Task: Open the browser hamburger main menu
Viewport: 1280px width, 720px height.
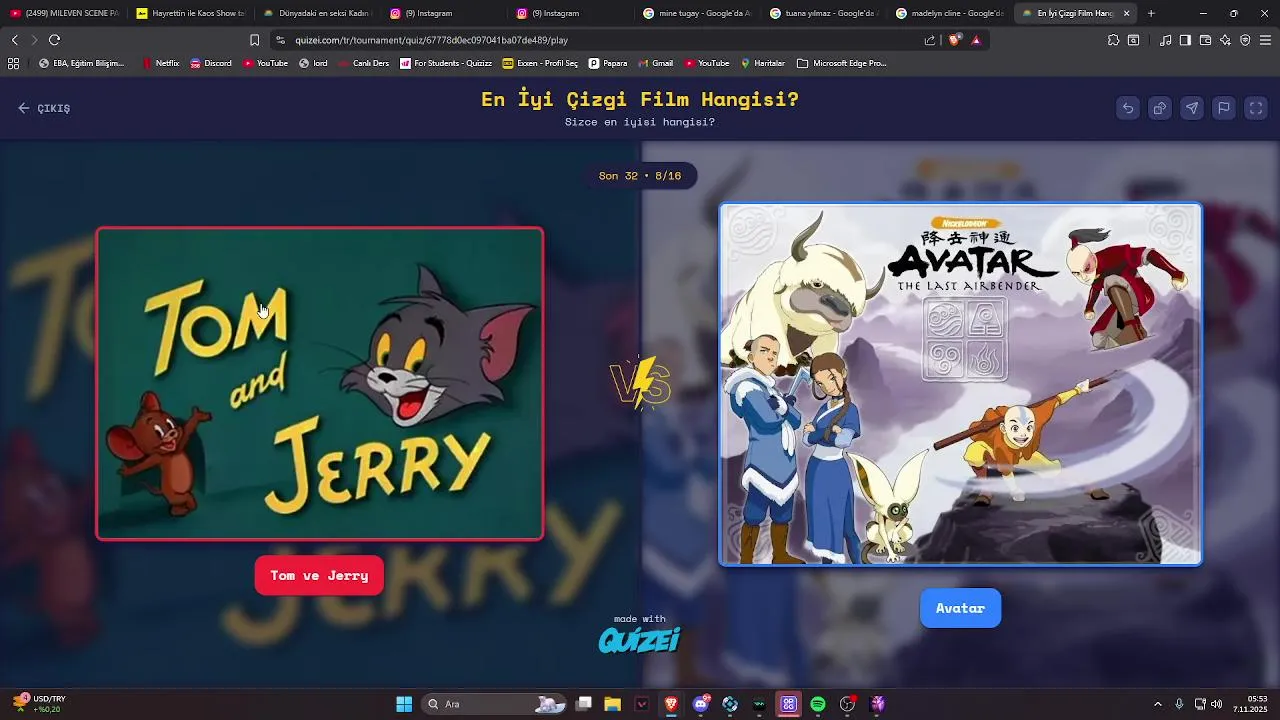Action: click(x=1265, y=40)
